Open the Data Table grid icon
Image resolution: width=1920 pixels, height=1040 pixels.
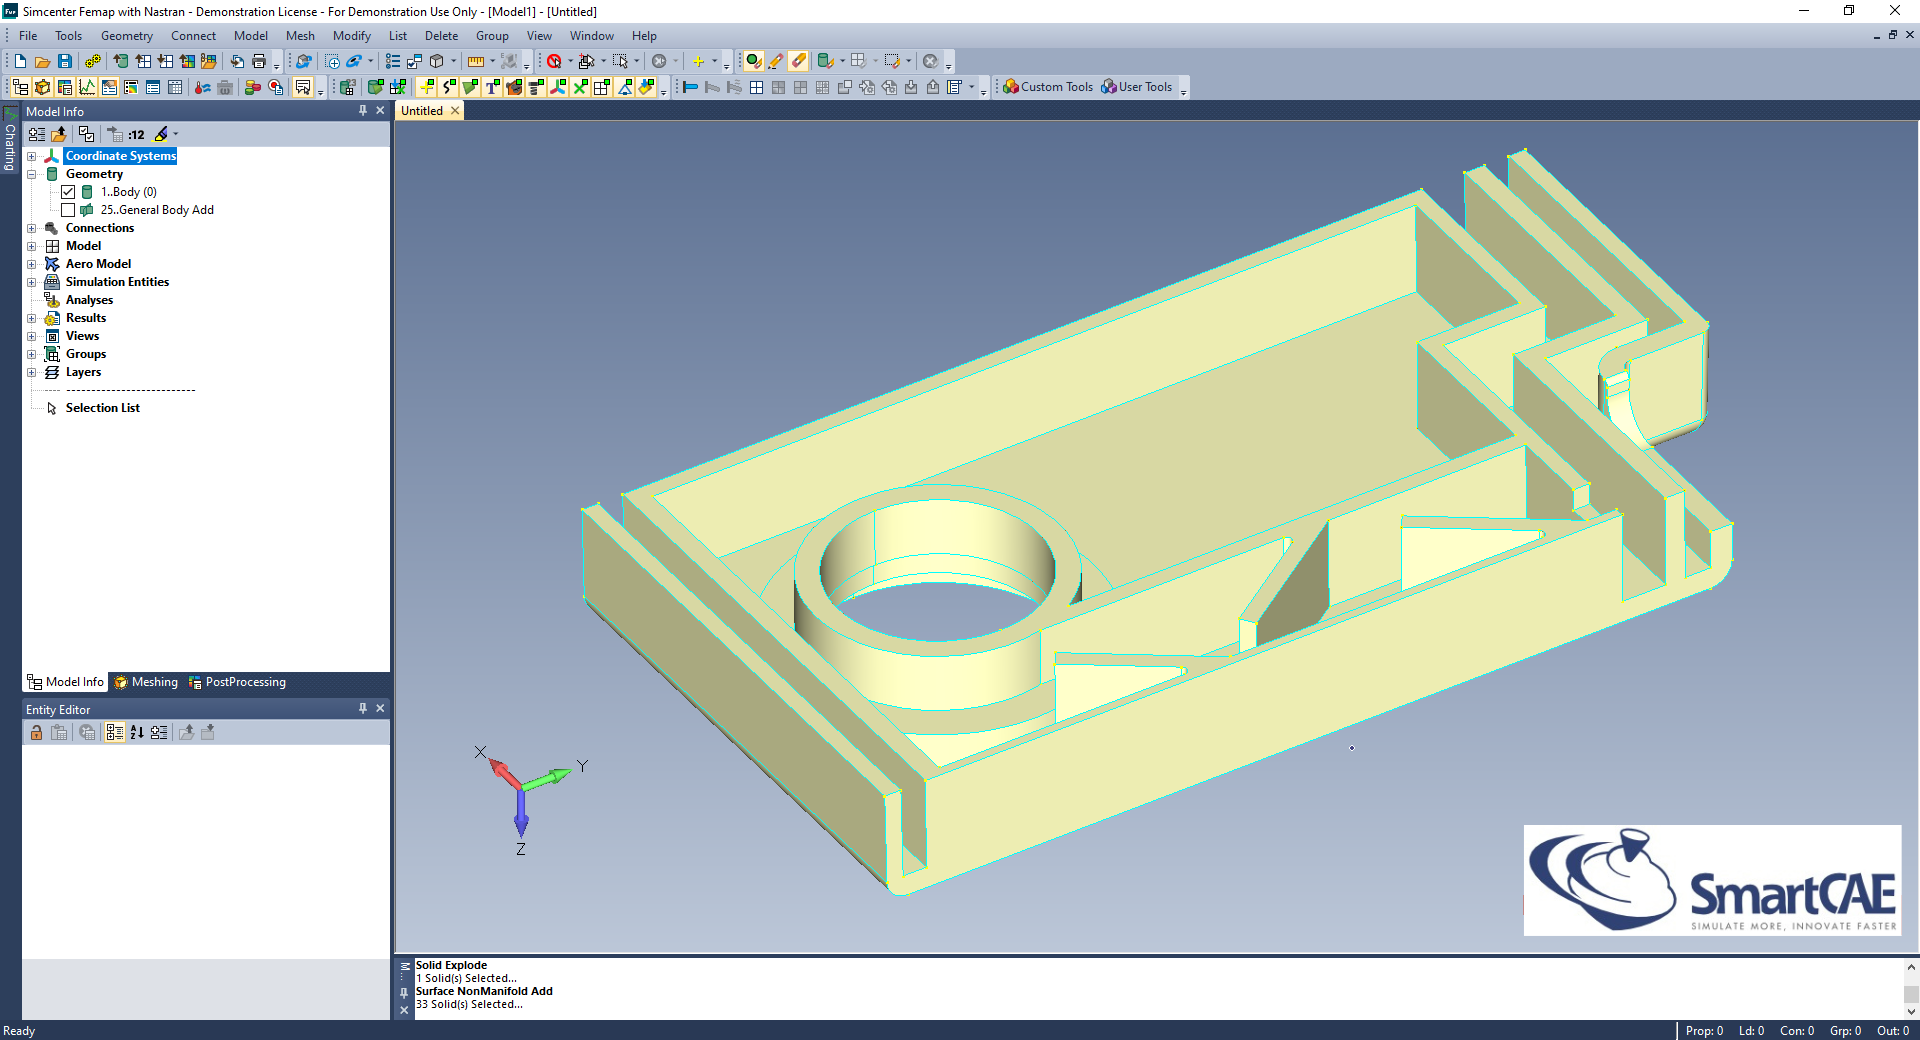coord(175,87)
